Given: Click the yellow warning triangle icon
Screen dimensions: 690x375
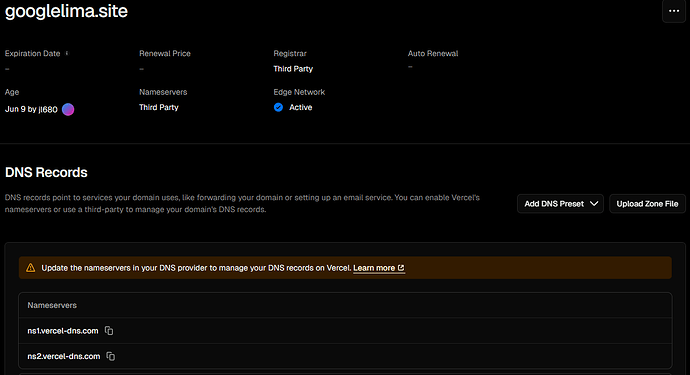Looking at the screenshot, I should 30,268.
